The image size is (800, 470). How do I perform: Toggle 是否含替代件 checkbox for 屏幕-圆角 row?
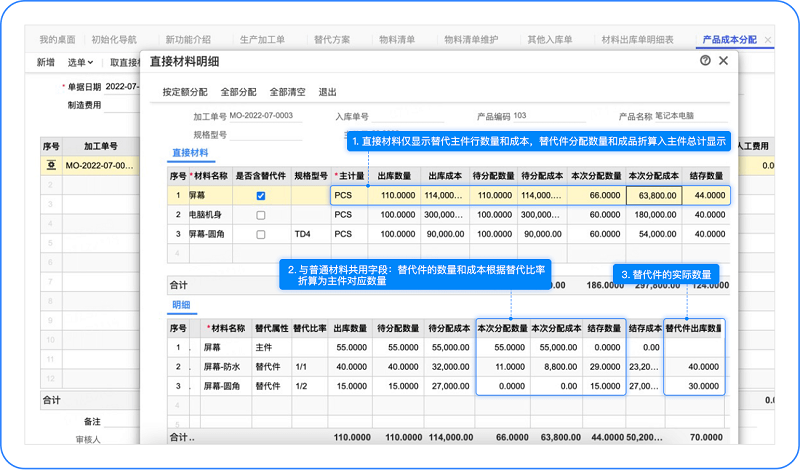pos(261,234)
